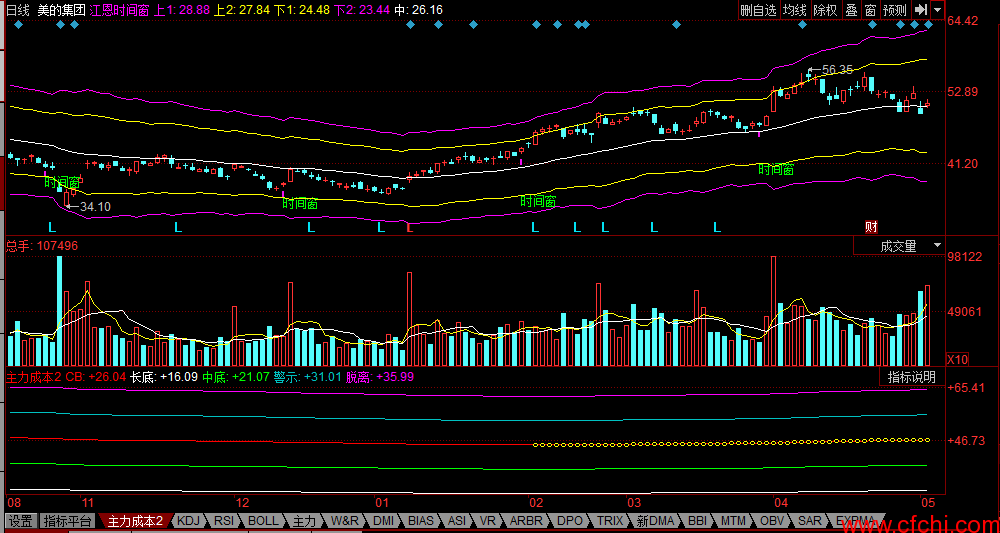The image size is (1000, 533).
Task: Open the 指标说明 indicator description
Action: (912, 377)
